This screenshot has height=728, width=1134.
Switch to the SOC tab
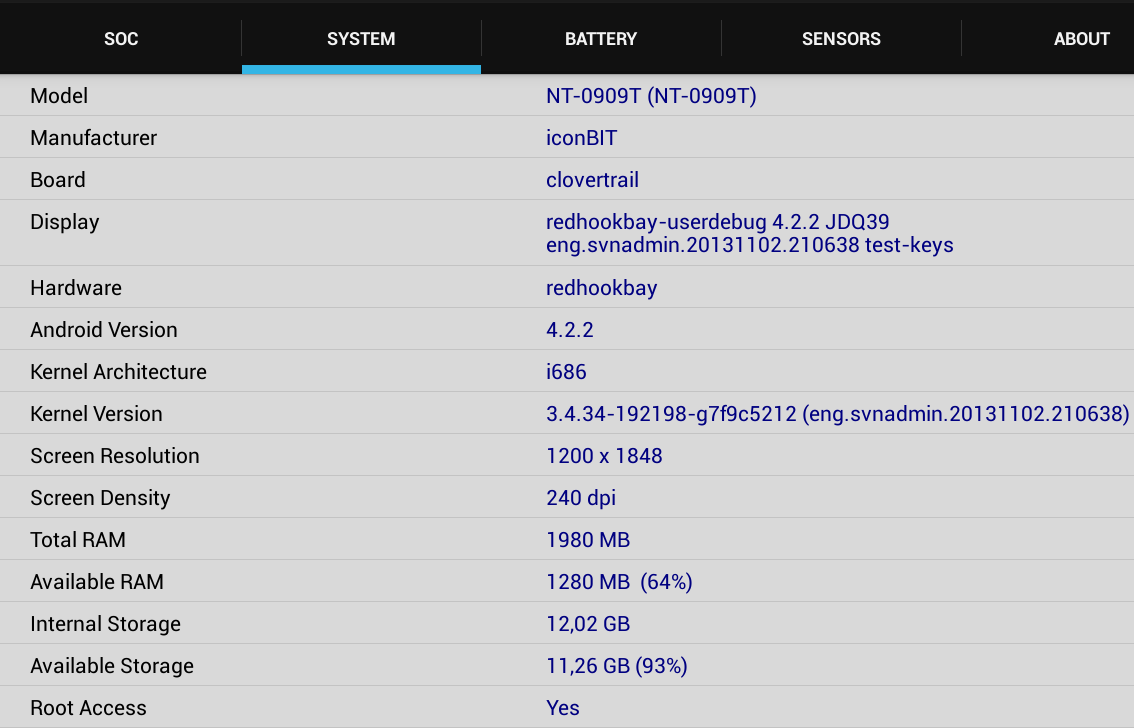click(121, 39)
